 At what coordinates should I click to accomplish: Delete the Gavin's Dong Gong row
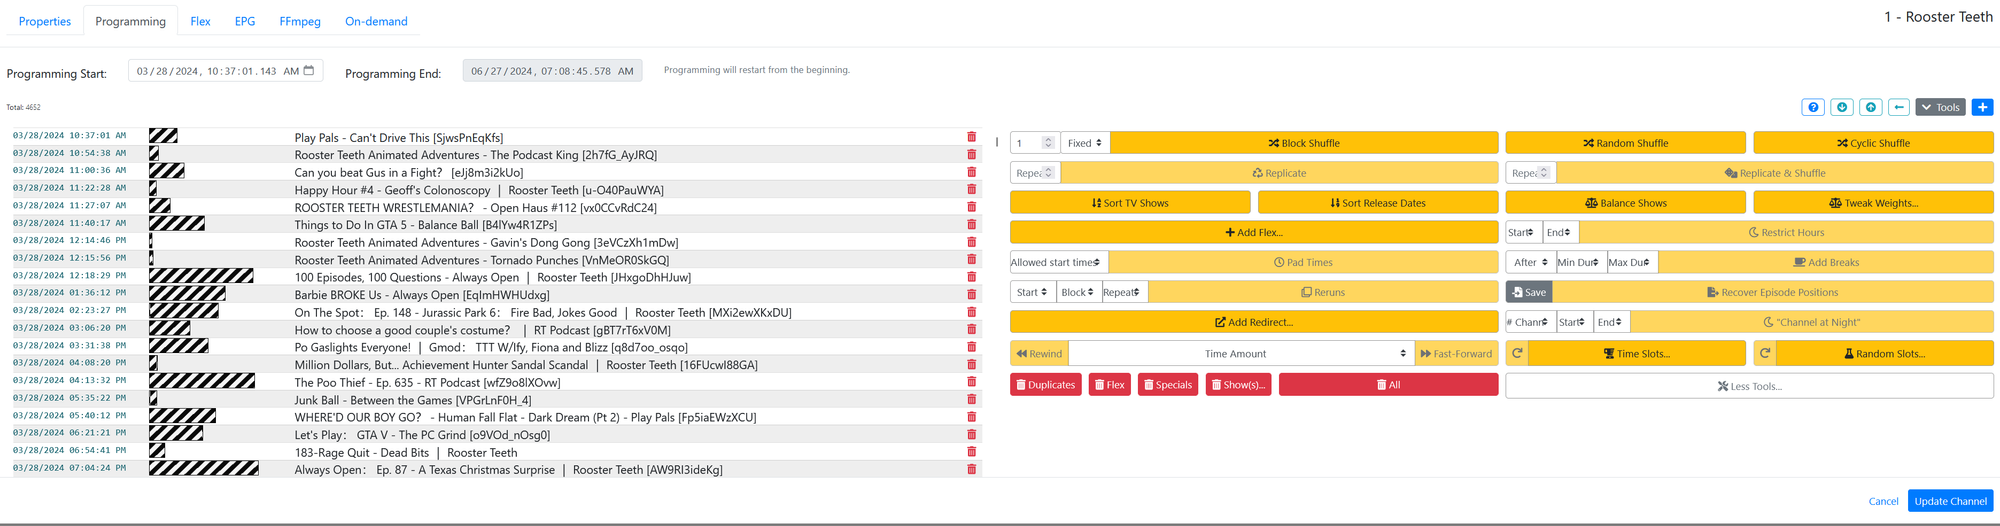[x=971, y=242]
